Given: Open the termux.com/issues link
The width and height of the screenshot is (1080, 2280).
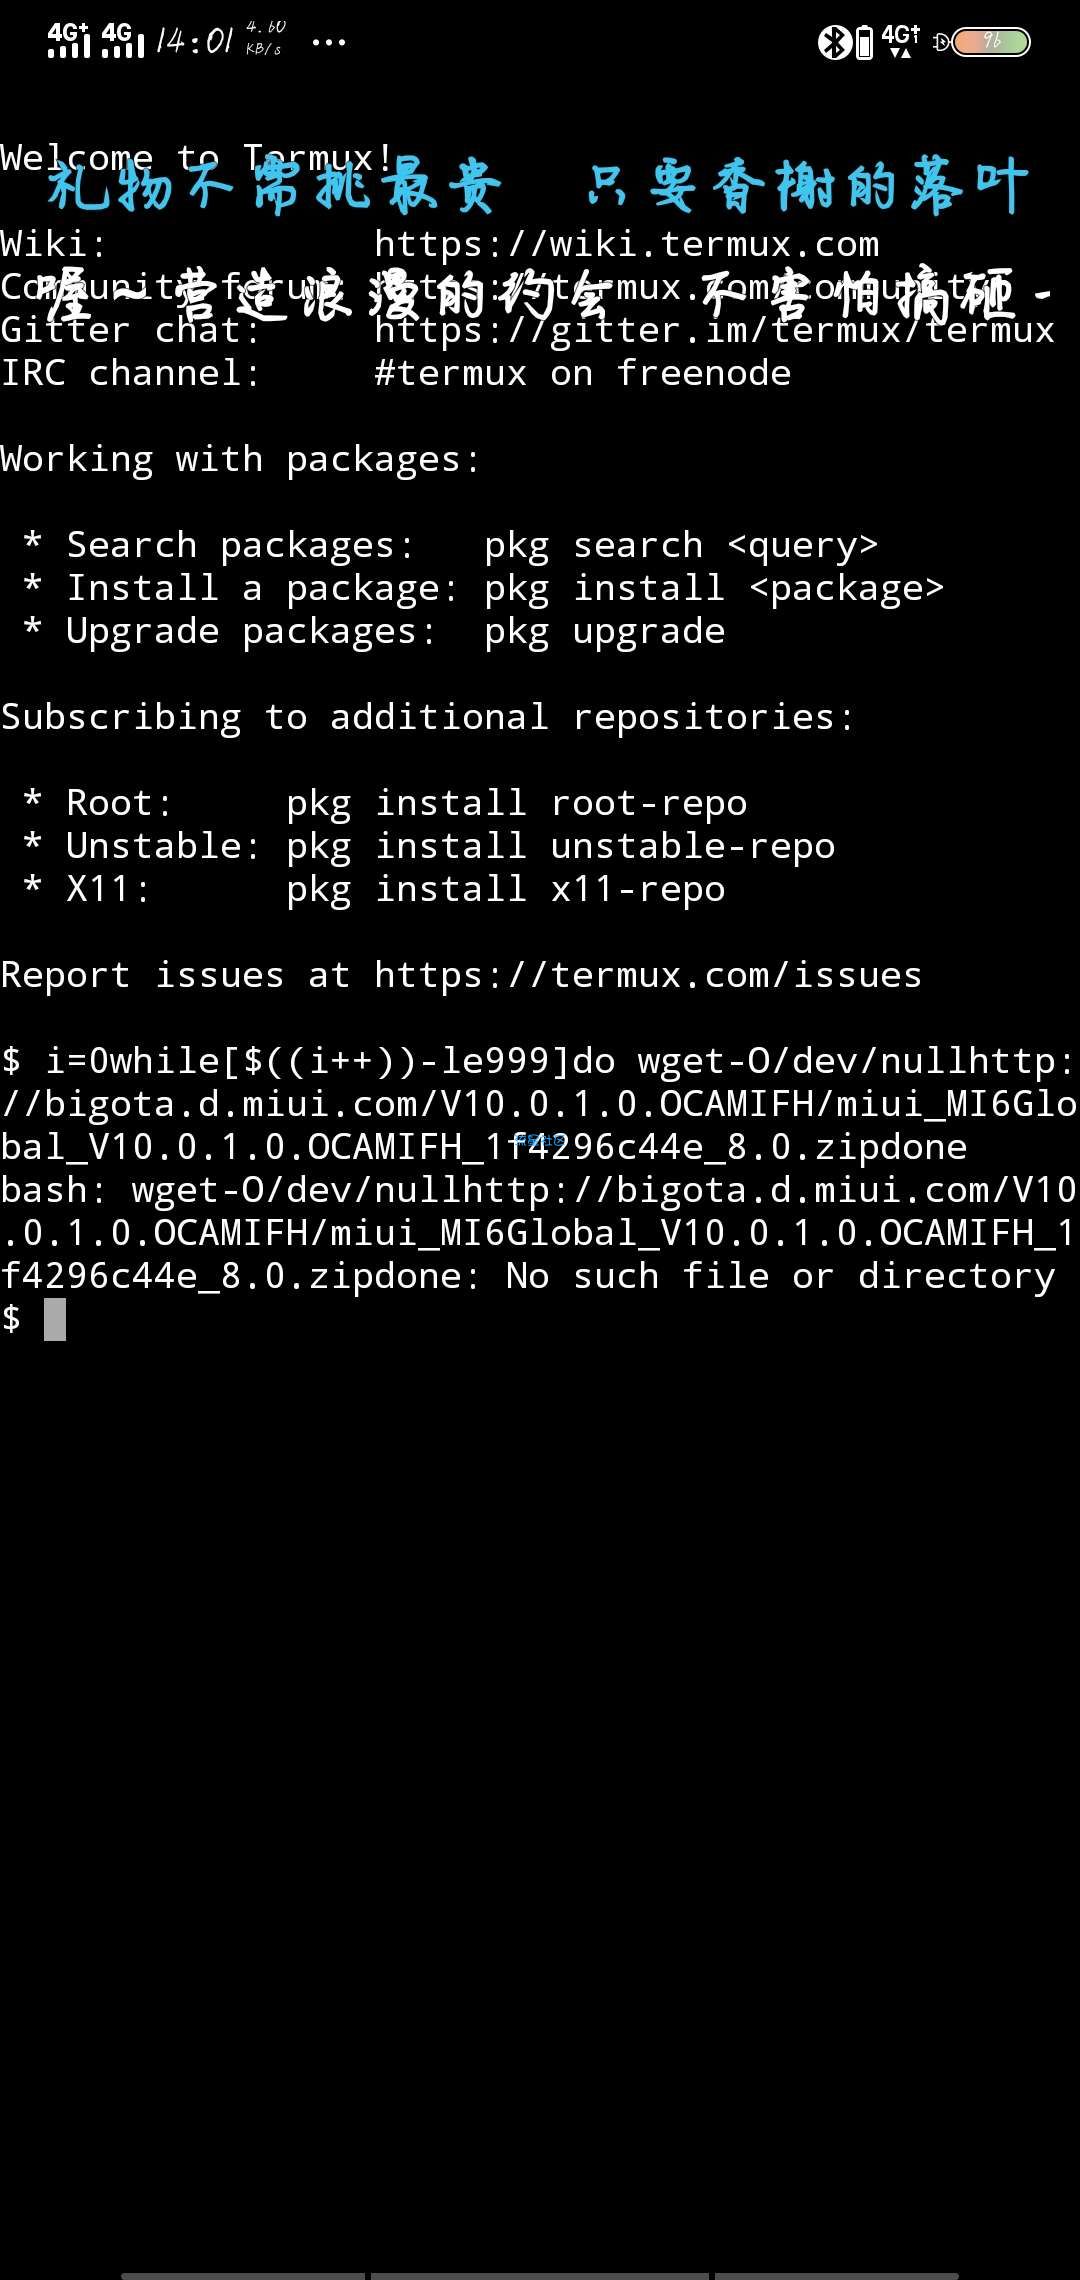Looking at the screenshot, I should 648,975.
